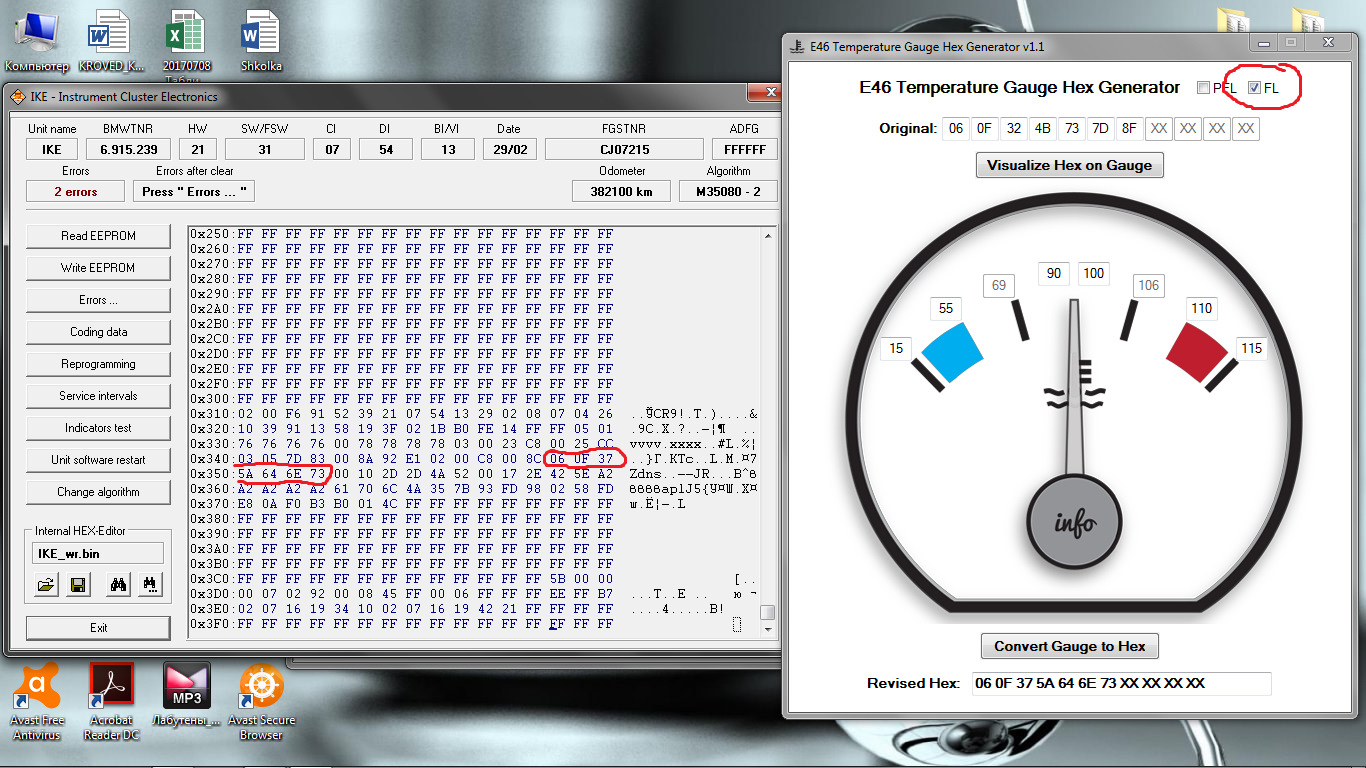Save file with the floppy disk icon
The image size is (1366, 768).
(78, 585)
